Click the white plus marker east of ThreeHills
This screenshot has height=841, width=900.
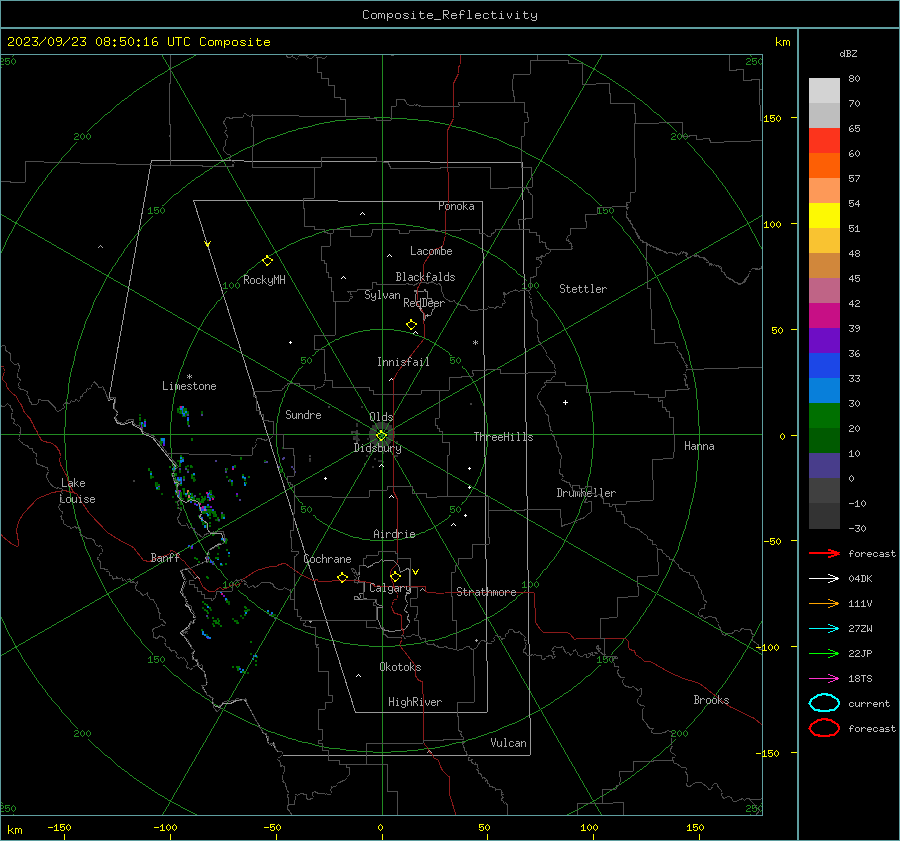(565, 402)
